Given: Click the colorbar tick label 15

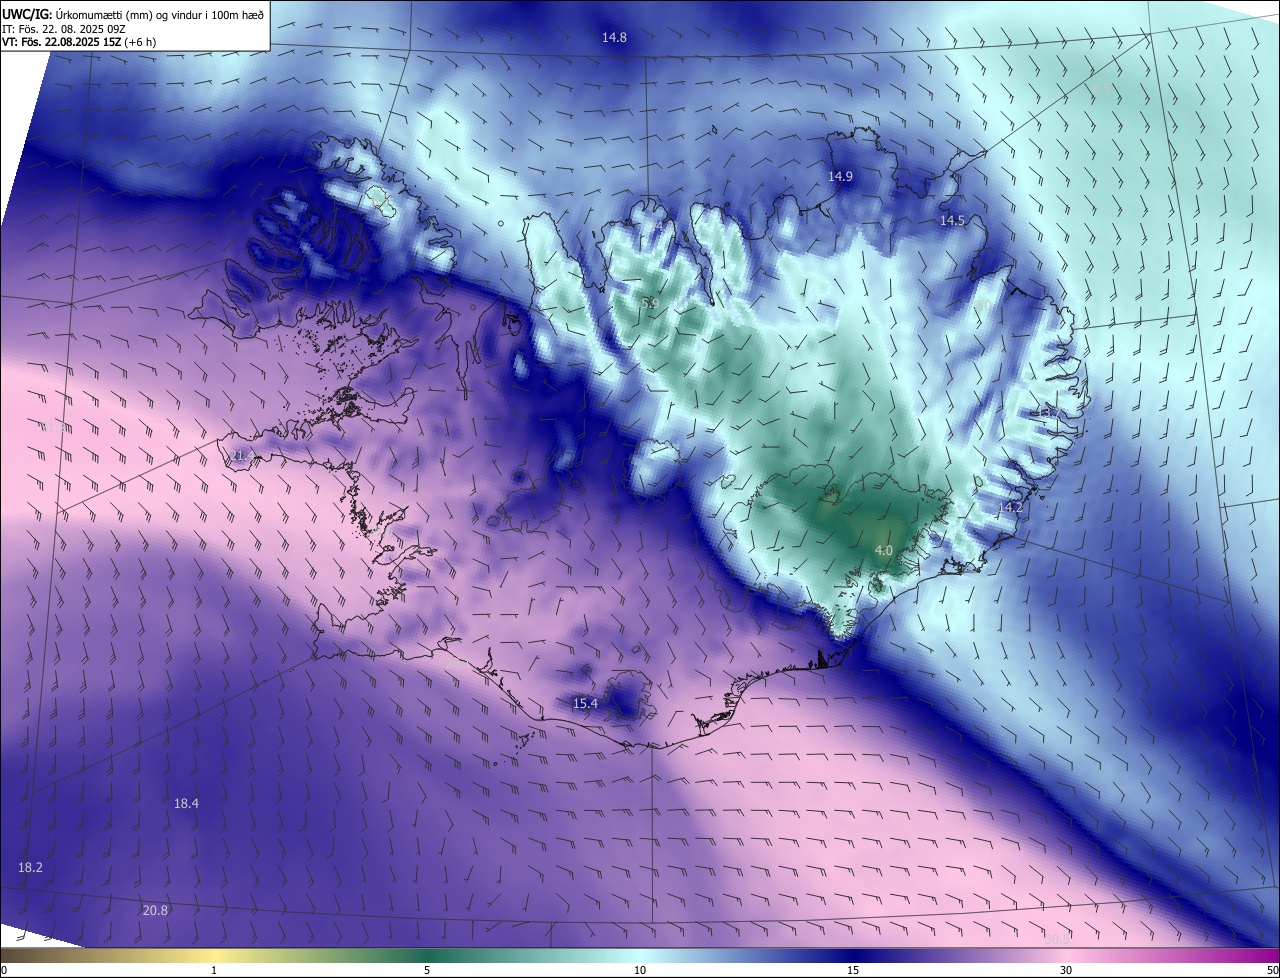Looking at the screenshot, I should click(853, 970).
